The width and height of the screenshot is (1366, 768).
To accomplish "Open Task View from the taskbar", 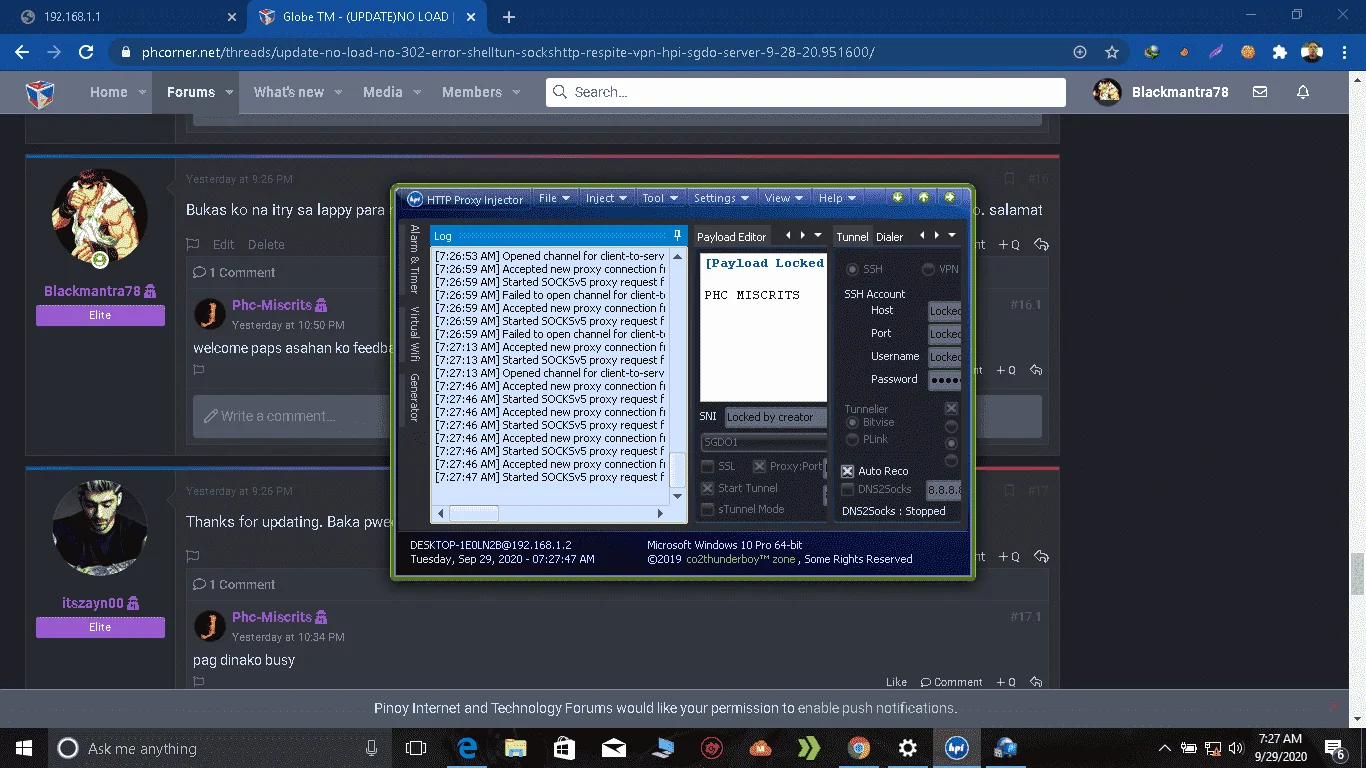I will coord(416,748).
